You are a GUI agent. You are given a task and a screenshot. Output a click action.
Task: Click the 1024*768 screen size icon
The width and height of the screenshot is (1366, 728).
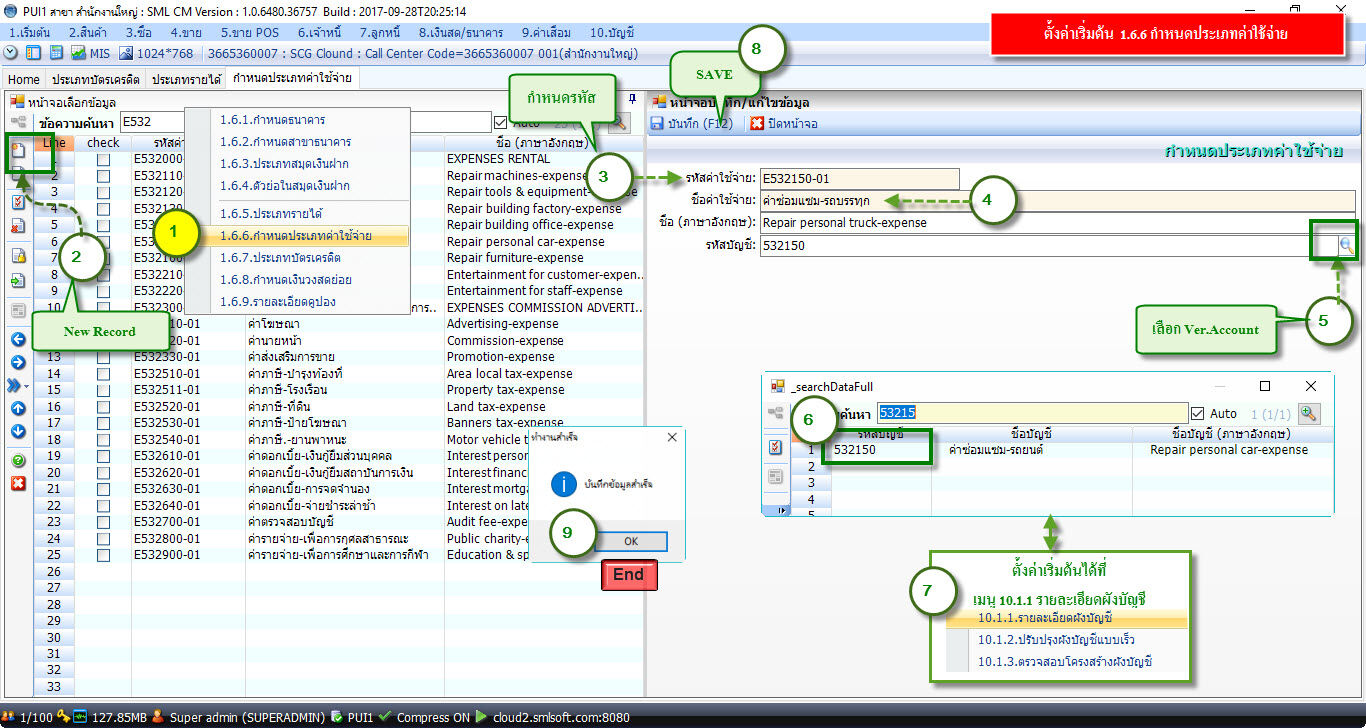click(x=126, y=53)
